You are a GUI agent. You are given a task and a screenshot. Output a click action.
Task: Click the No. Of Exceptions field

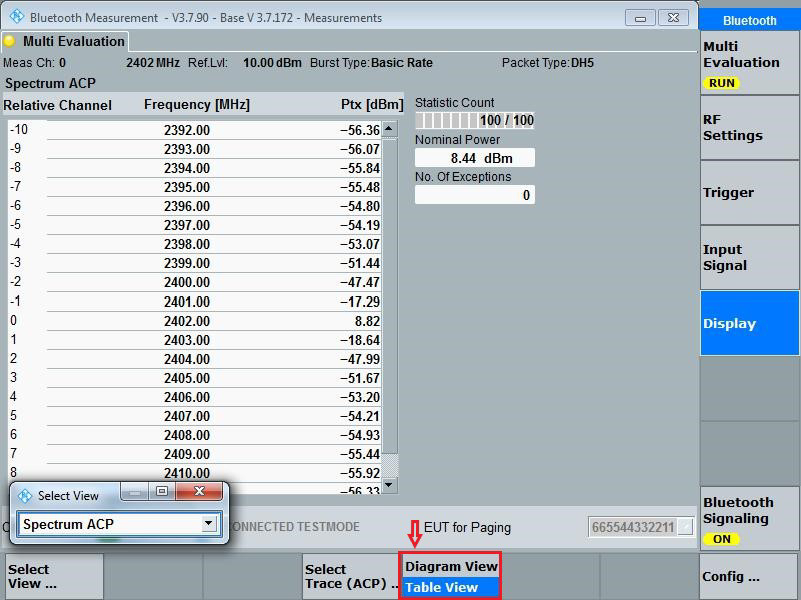(474, 195)
